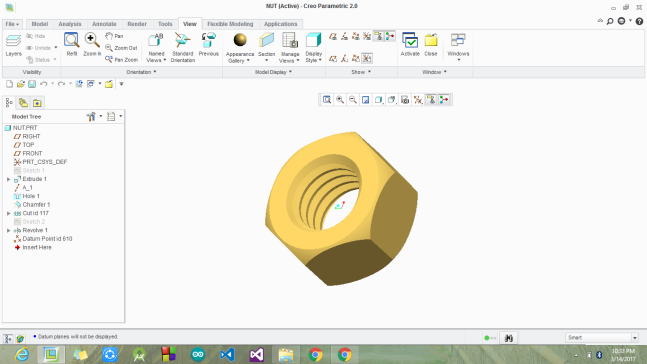Apply the Standard Orientation view
This screenshot has height=364, width=647.
pos(182,47)
